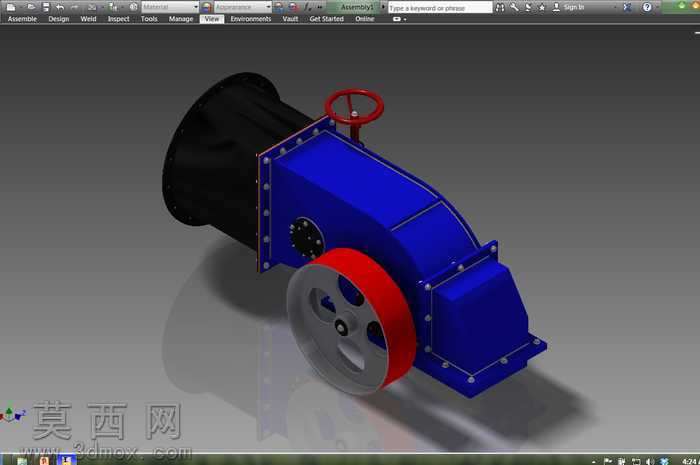Open Help with the question mark icon
Image resolution: width=700 pixels, height=465 pixels.
[x=647, y=7]
